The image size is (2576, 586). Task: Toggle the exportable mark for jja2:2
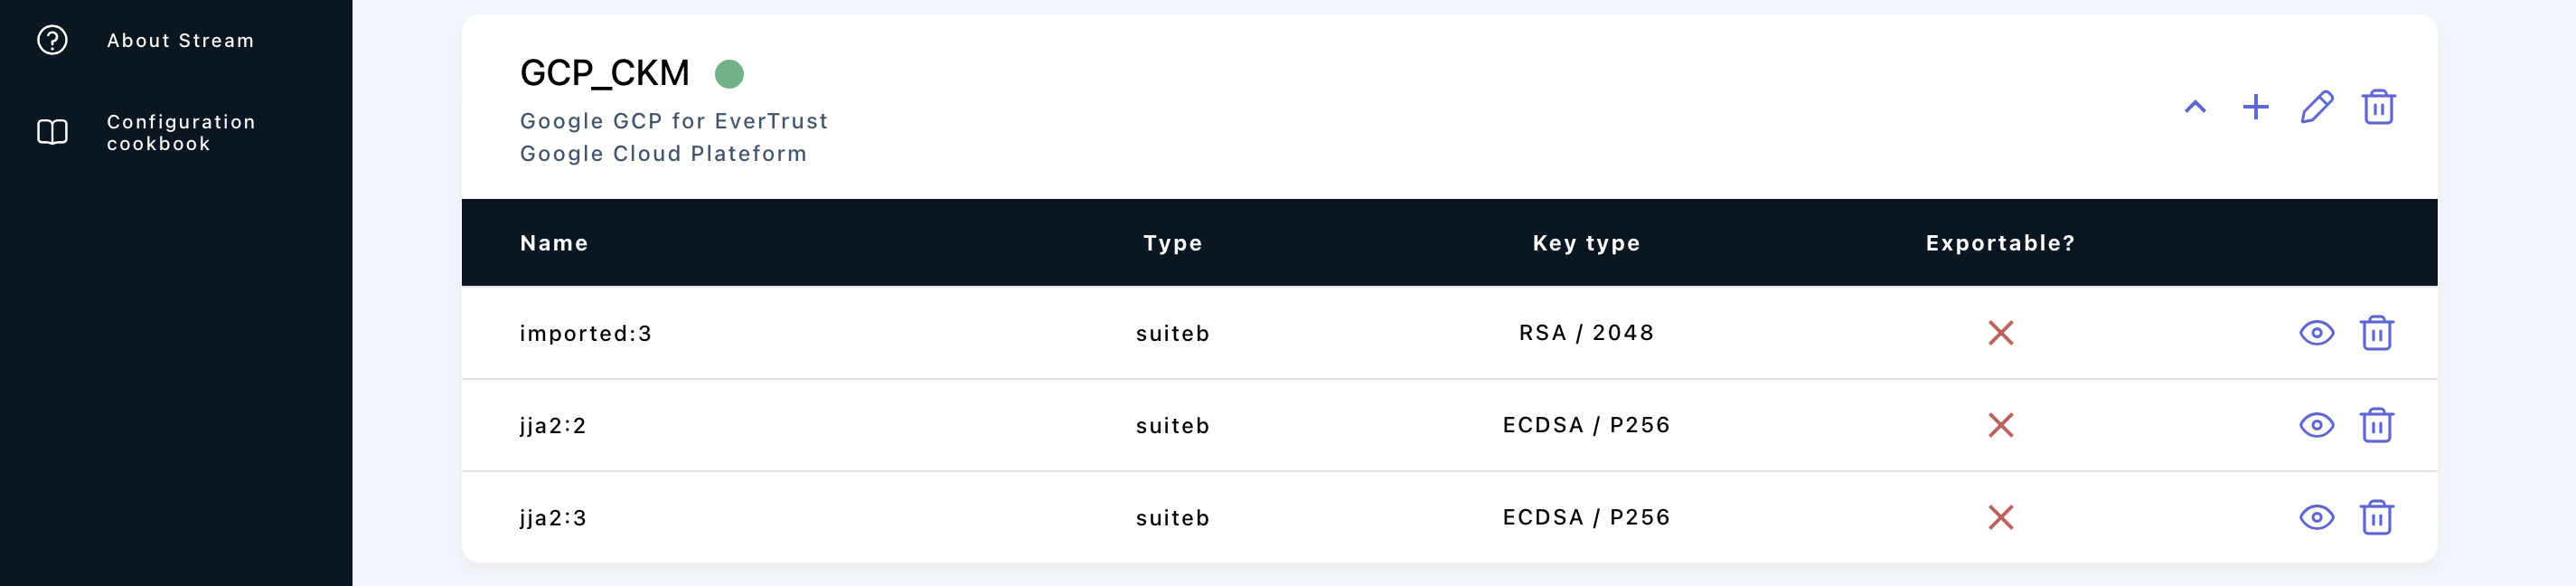pyautogui.click(x=2000, y=425)
